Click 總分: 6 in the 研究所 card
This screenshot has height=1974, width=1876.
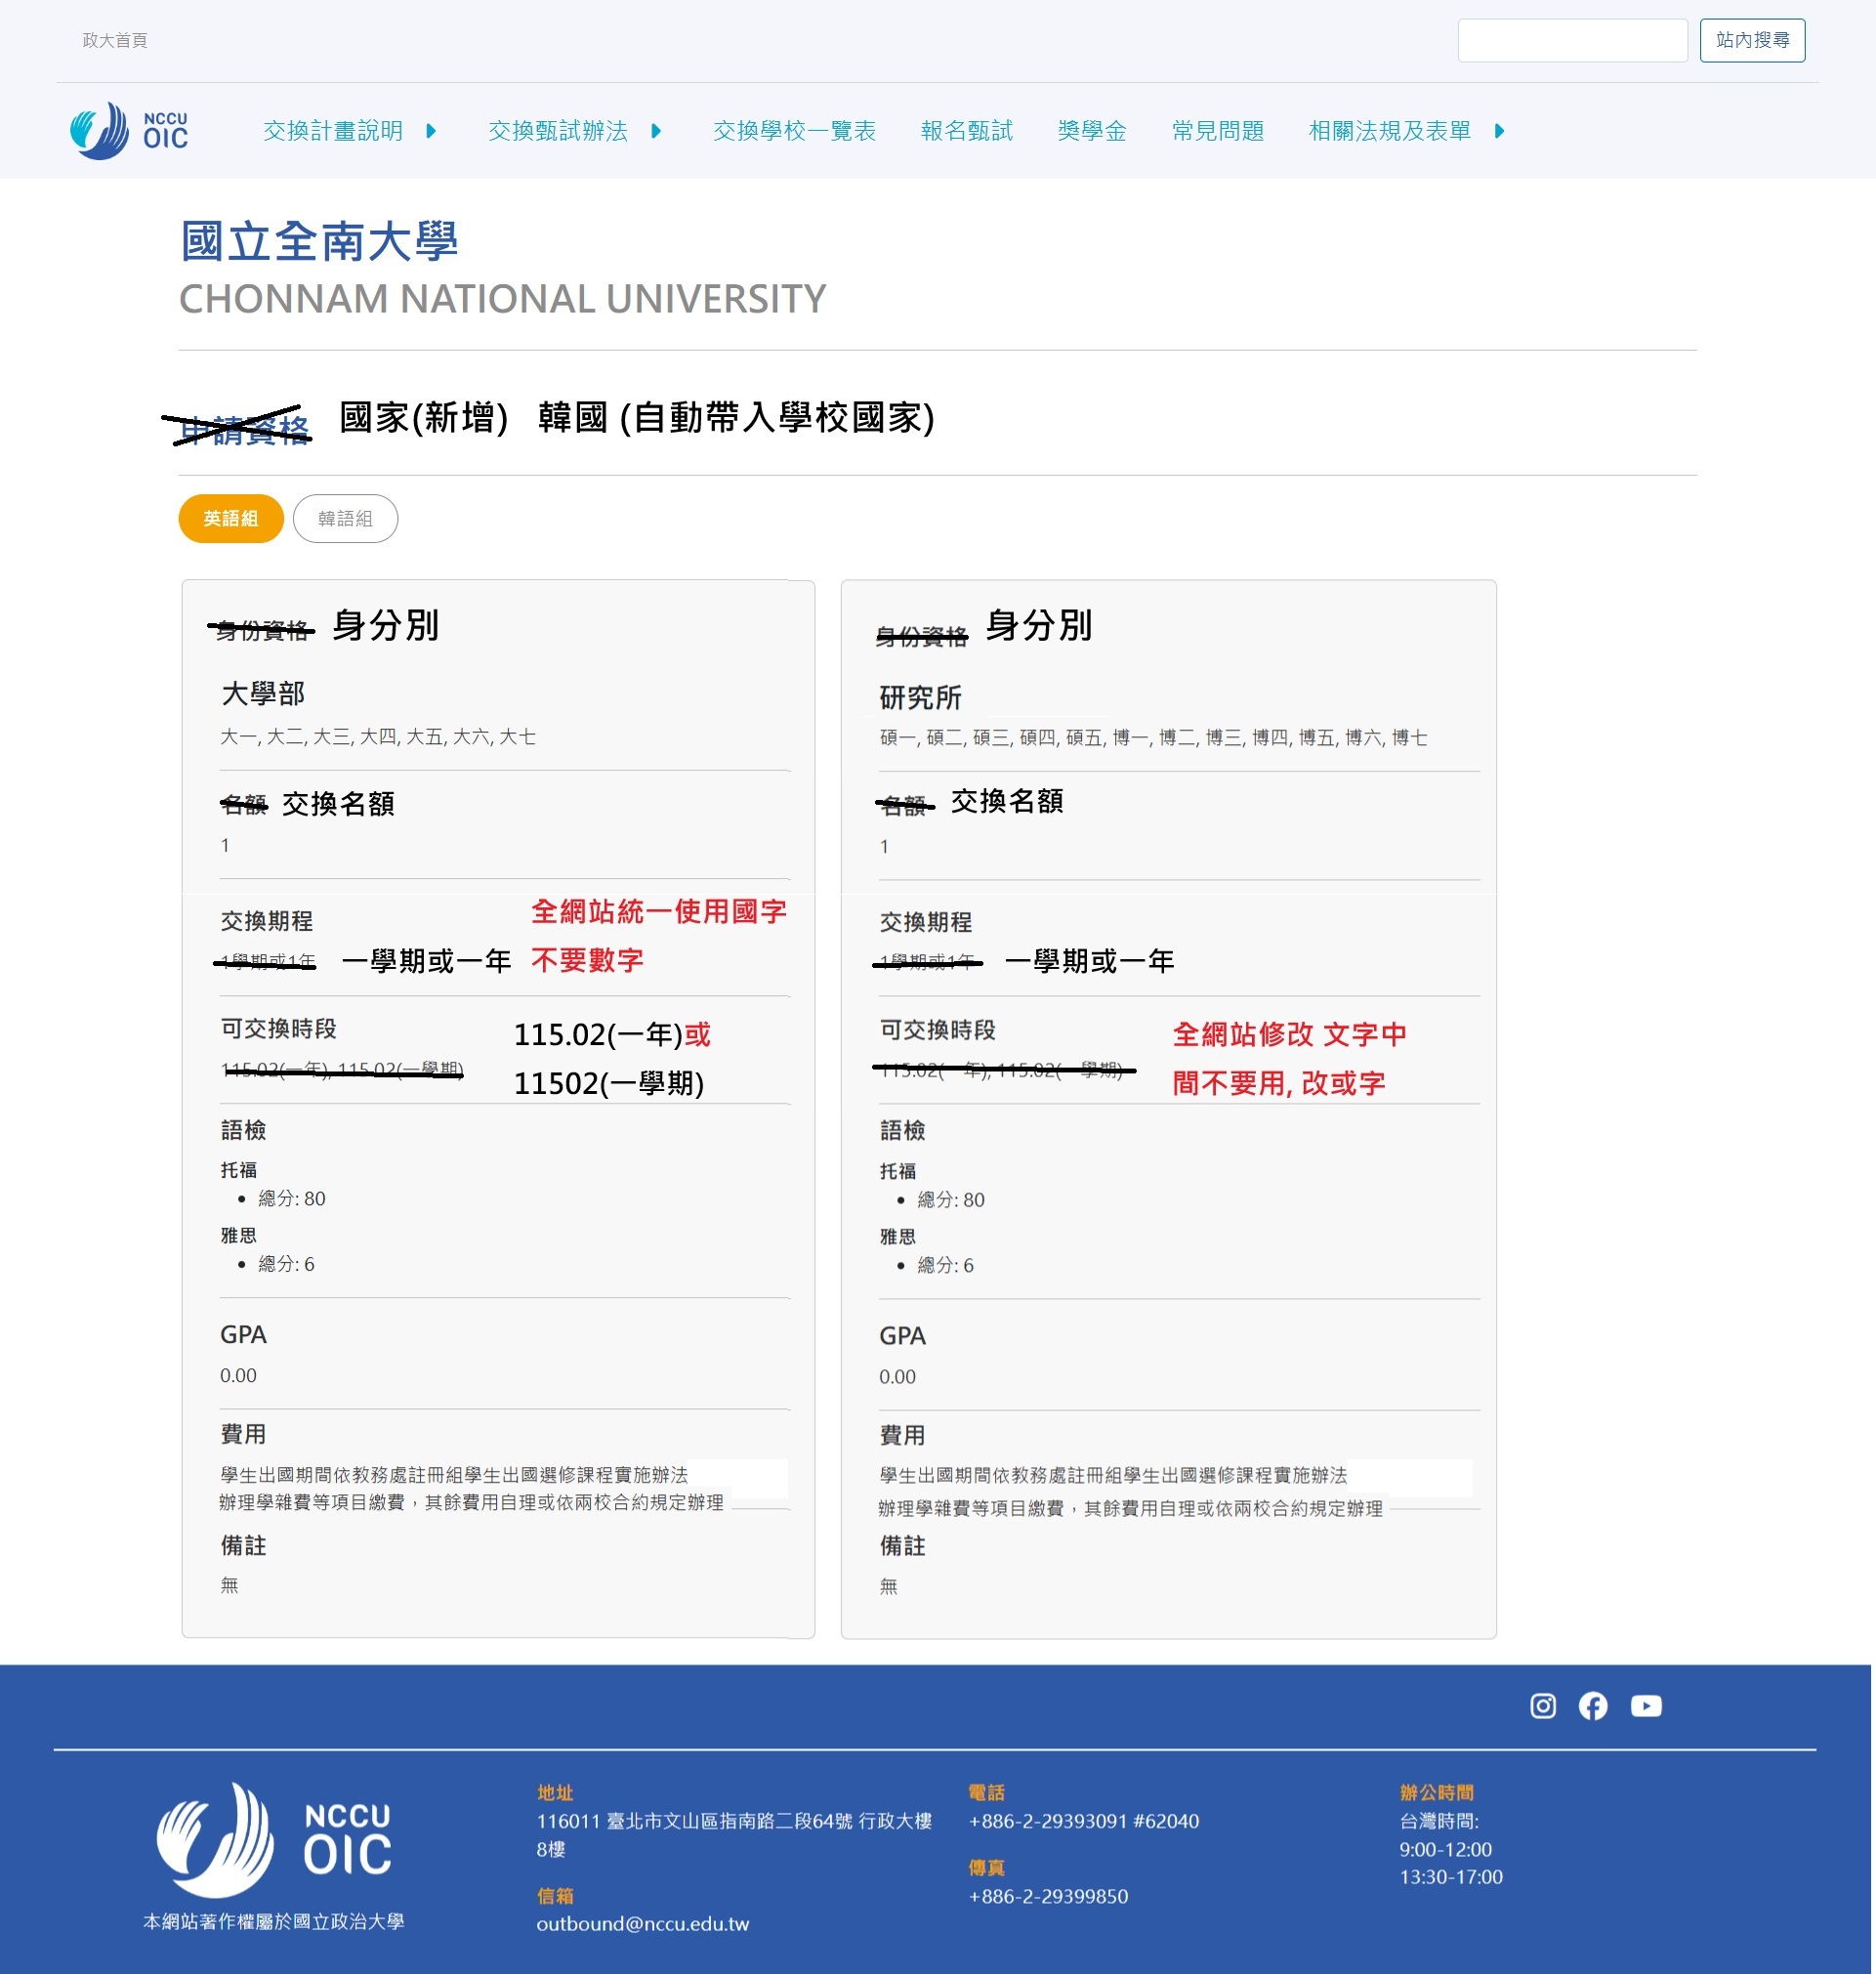(x=946, y=1266)
